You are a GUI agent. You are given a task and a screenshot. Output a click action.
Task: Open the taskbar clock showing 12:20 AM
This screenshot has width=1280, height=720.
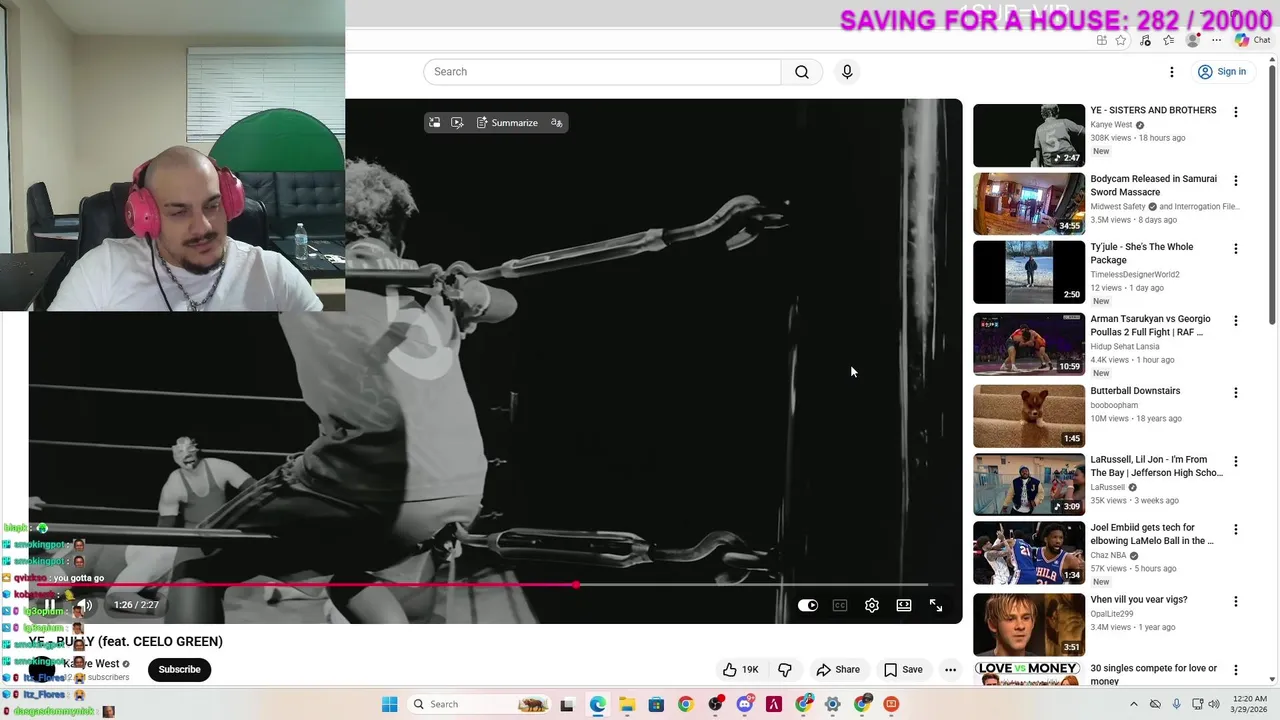tap(1248, 704)
